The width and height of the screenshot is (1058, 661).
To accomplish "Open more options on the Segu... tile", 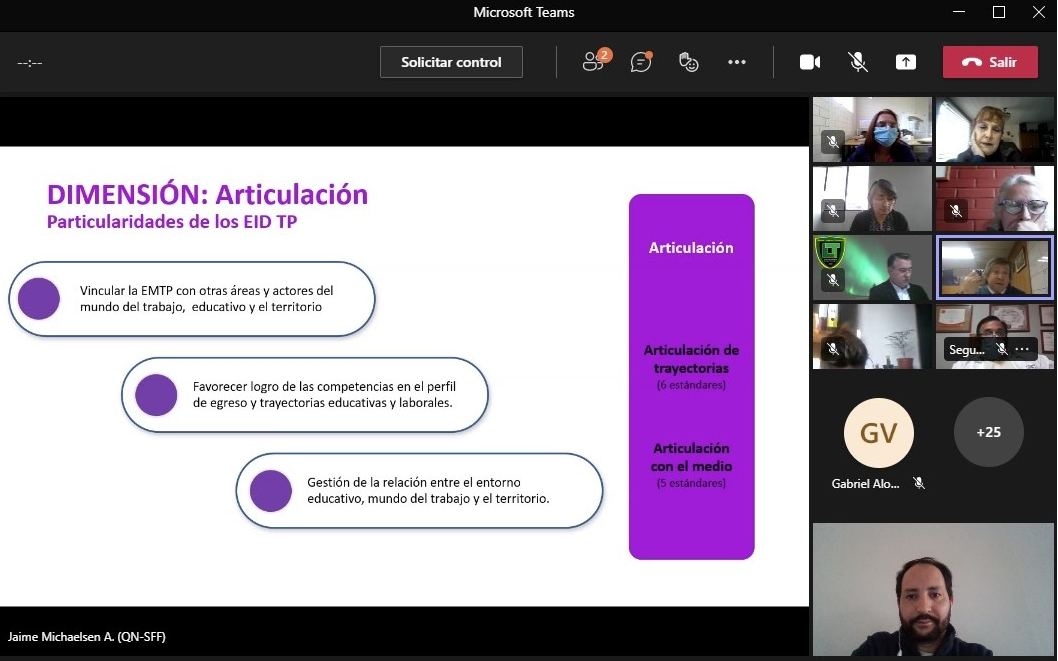I will [1022, 349].
